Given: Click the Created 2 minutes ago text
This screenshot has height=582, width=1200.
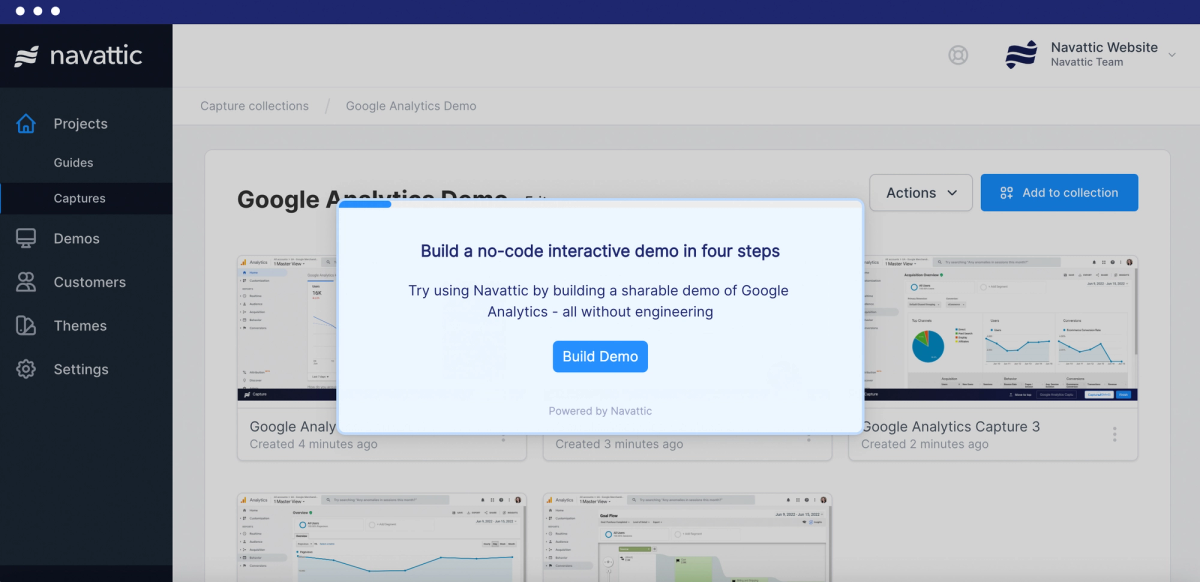Looking at the screenshot, I should (x=925, y=444).
